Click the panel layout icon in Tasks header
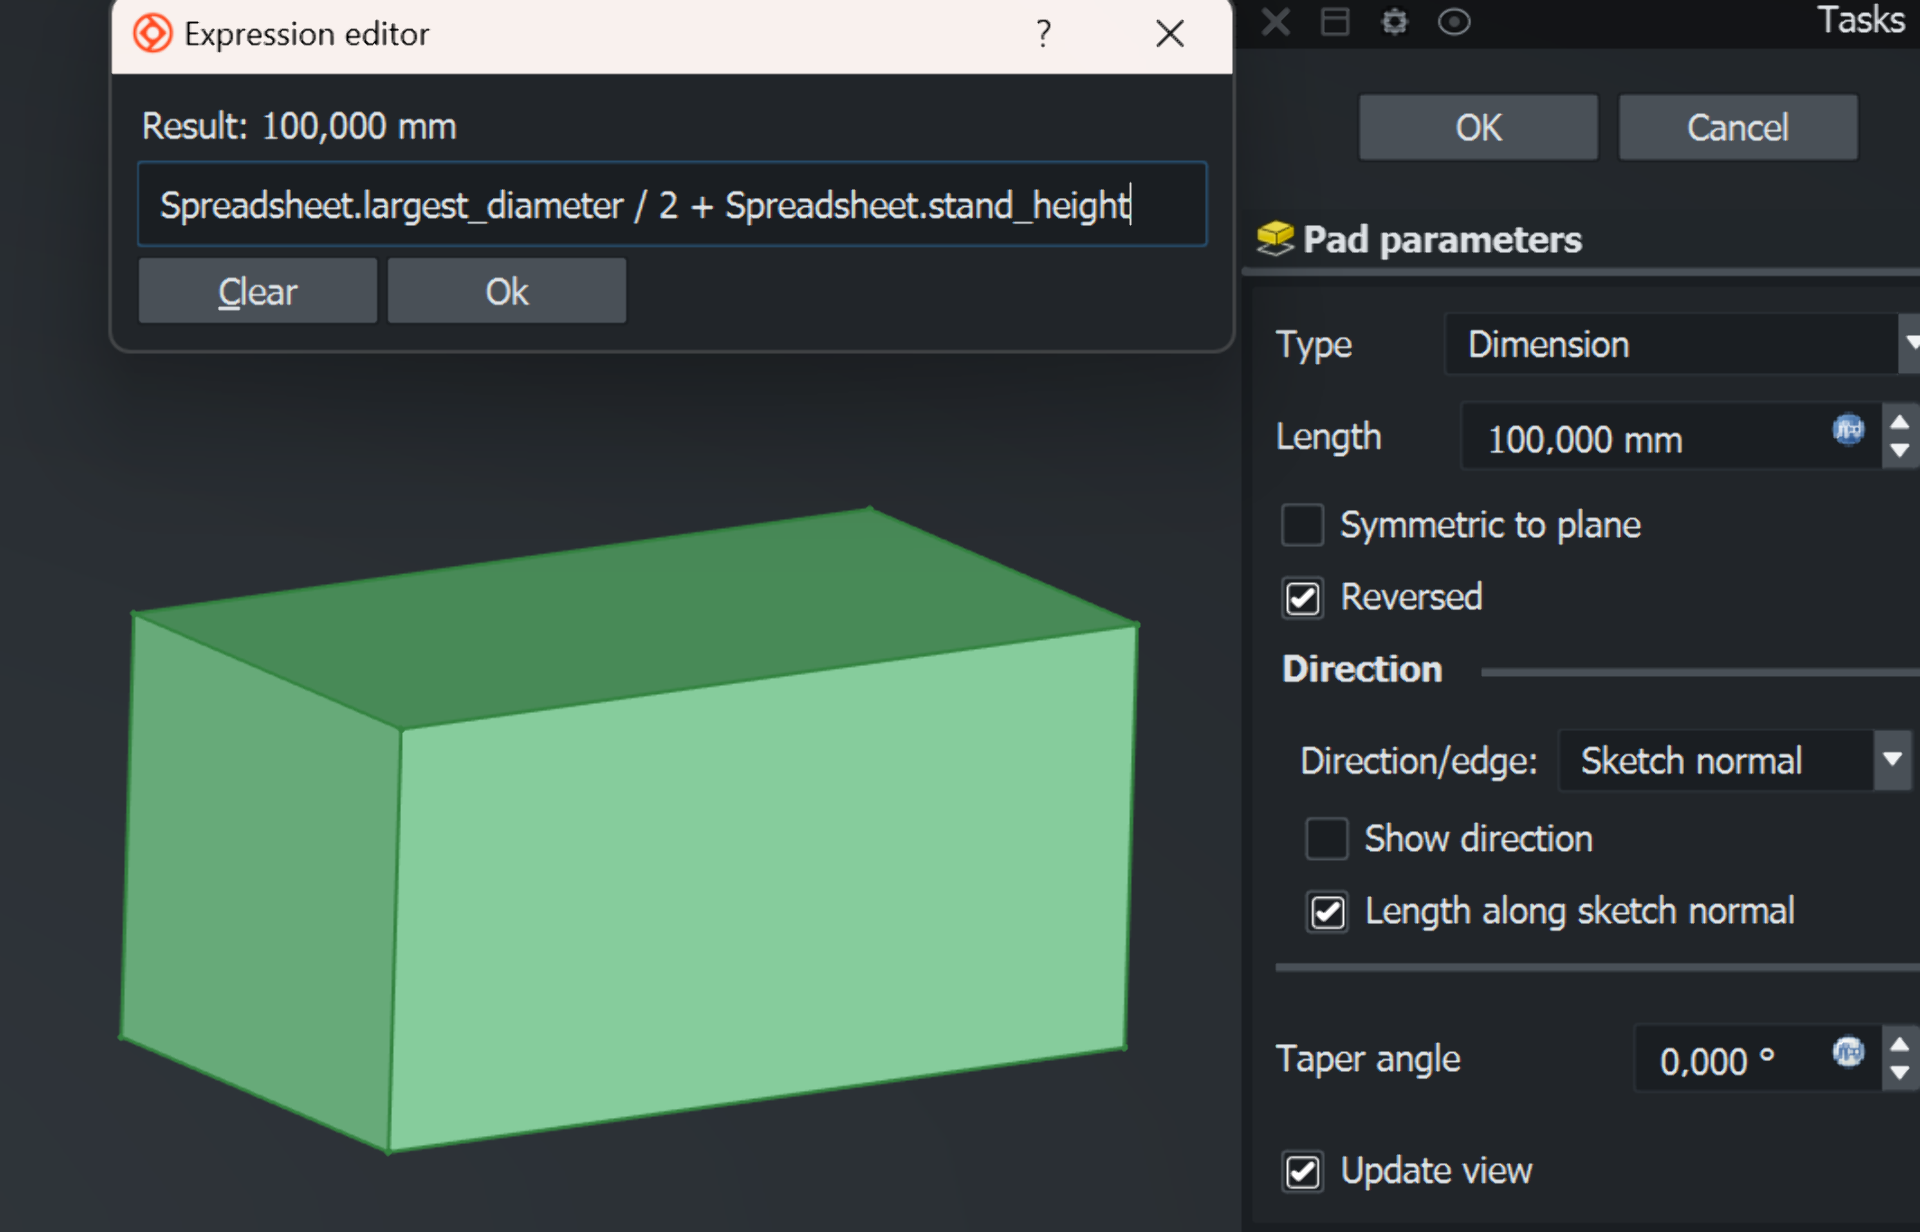Image resolution: width=1920 pixels, height=1232 pixels. 1335,22
